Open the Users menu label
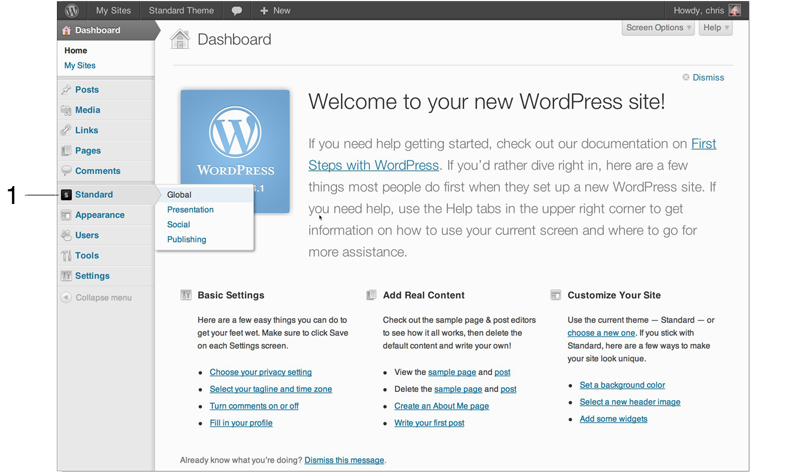Image resolution: width=800 pixels, height=472 pixels. coord(87,235)
